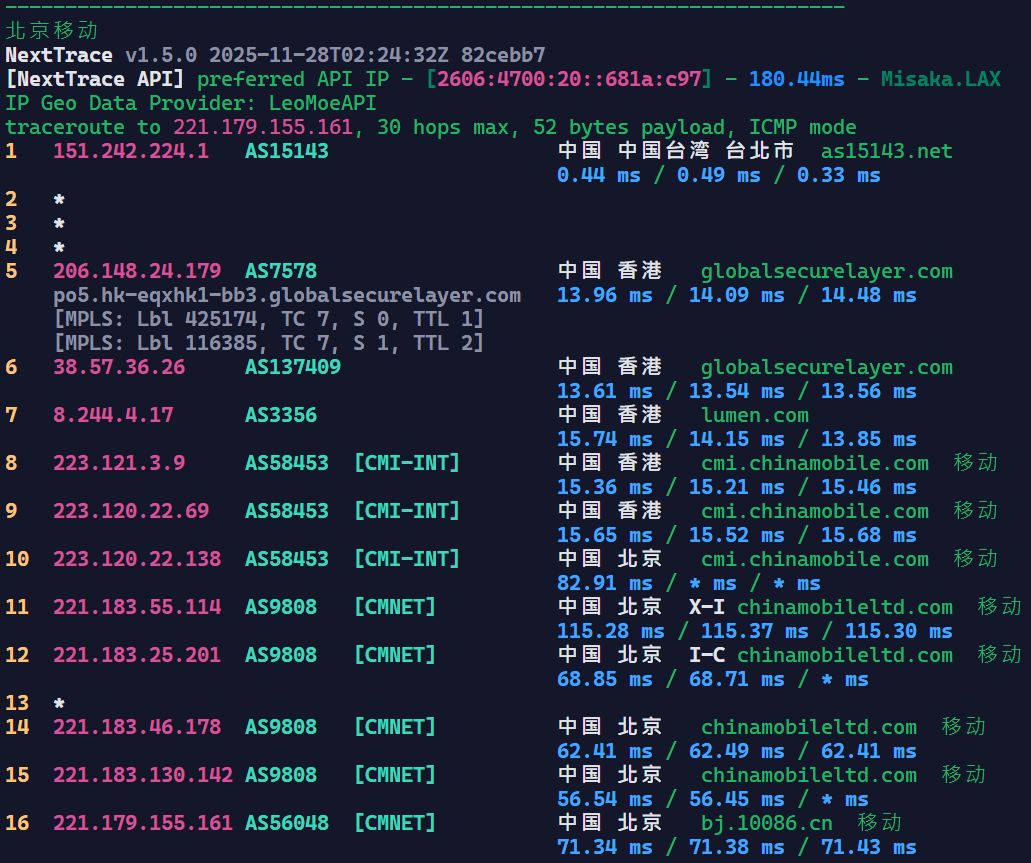Viewport: 1031px width, 863px height.
Task: Click hop 15 IP 221.183.130.142
Action: (143, 775)
